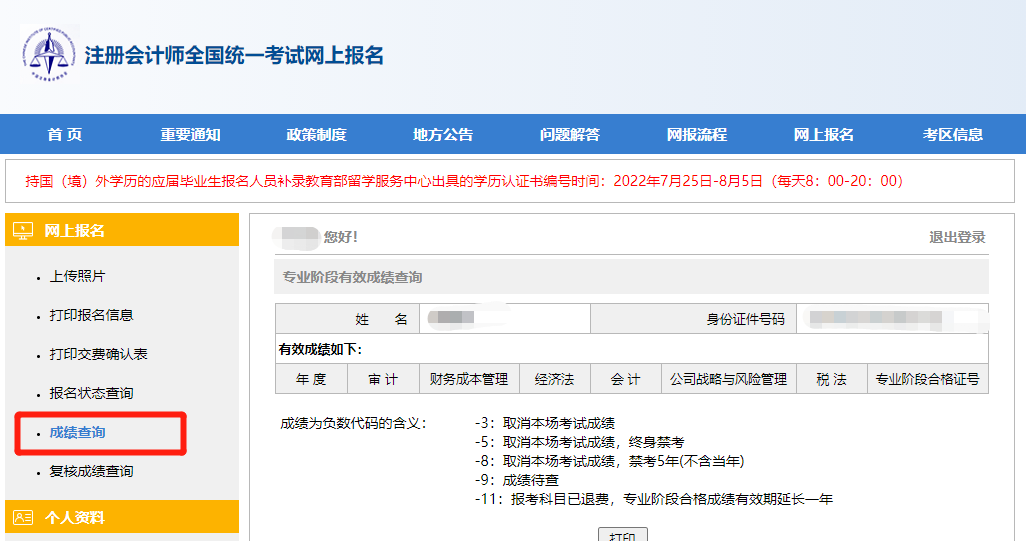Click 上传照片 in the sidebar
The image size is (1026, 541).
pyautogui.click(x=77, y=276)
